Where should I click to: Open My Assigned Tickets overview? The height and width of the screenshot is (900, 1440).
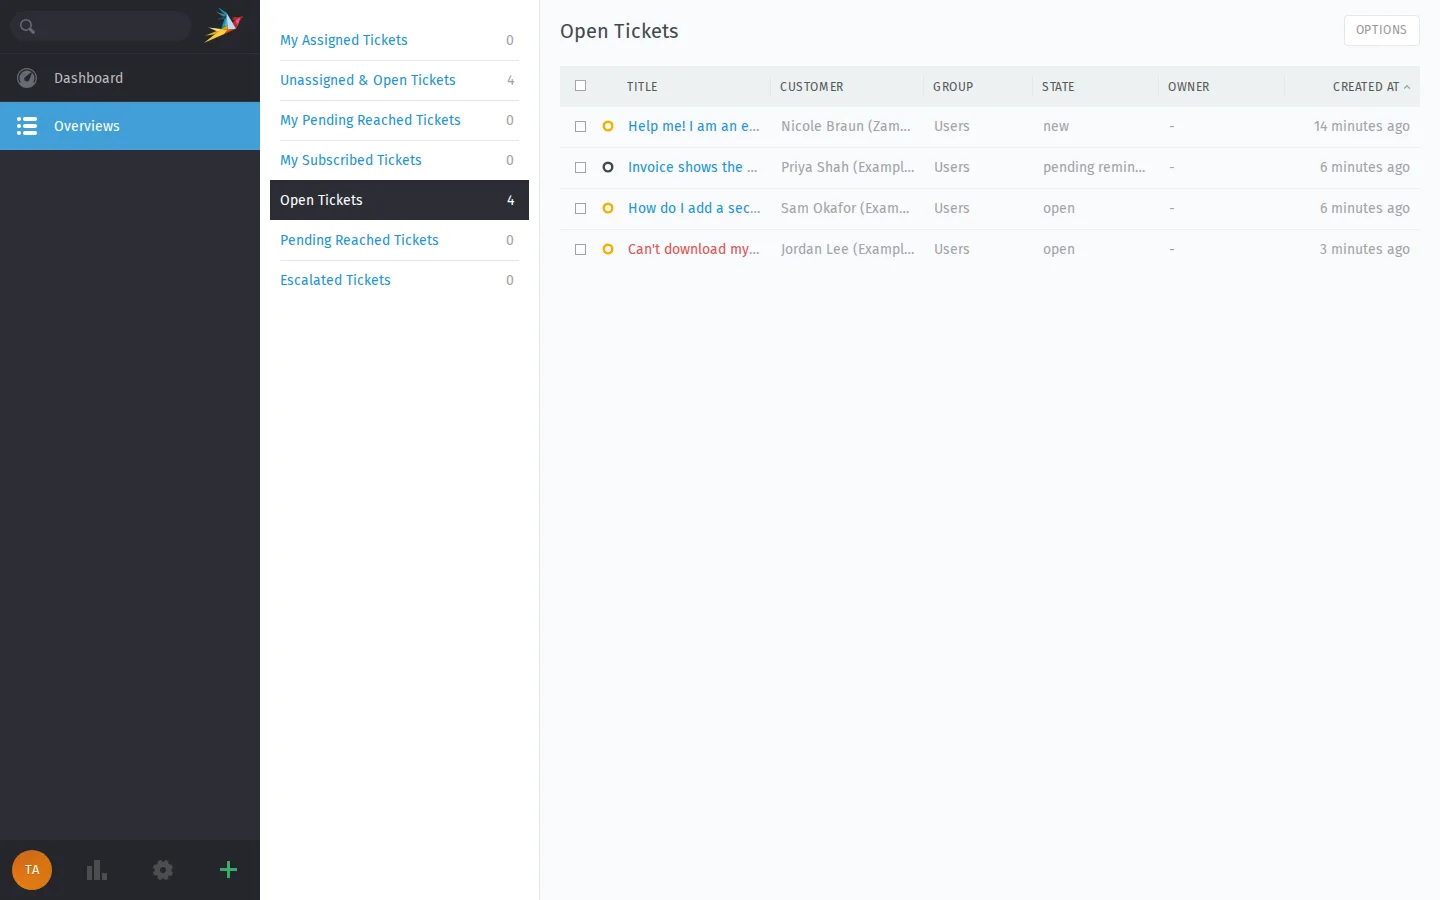coord(399,40)
